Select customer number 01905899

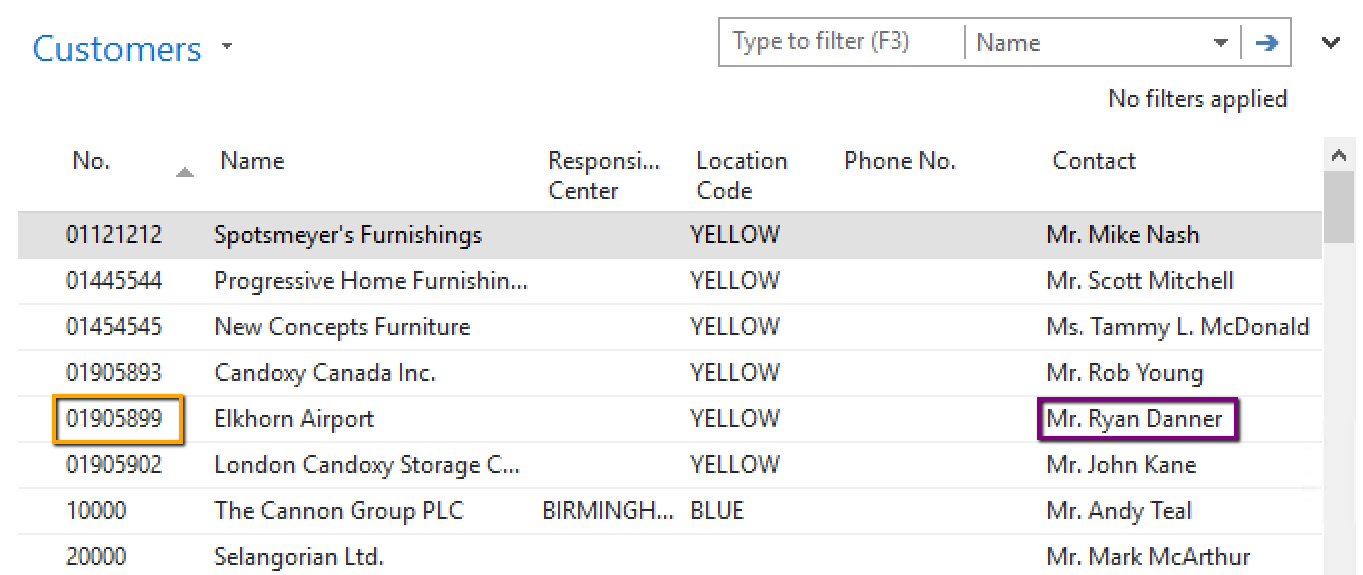tap(114, 419)
